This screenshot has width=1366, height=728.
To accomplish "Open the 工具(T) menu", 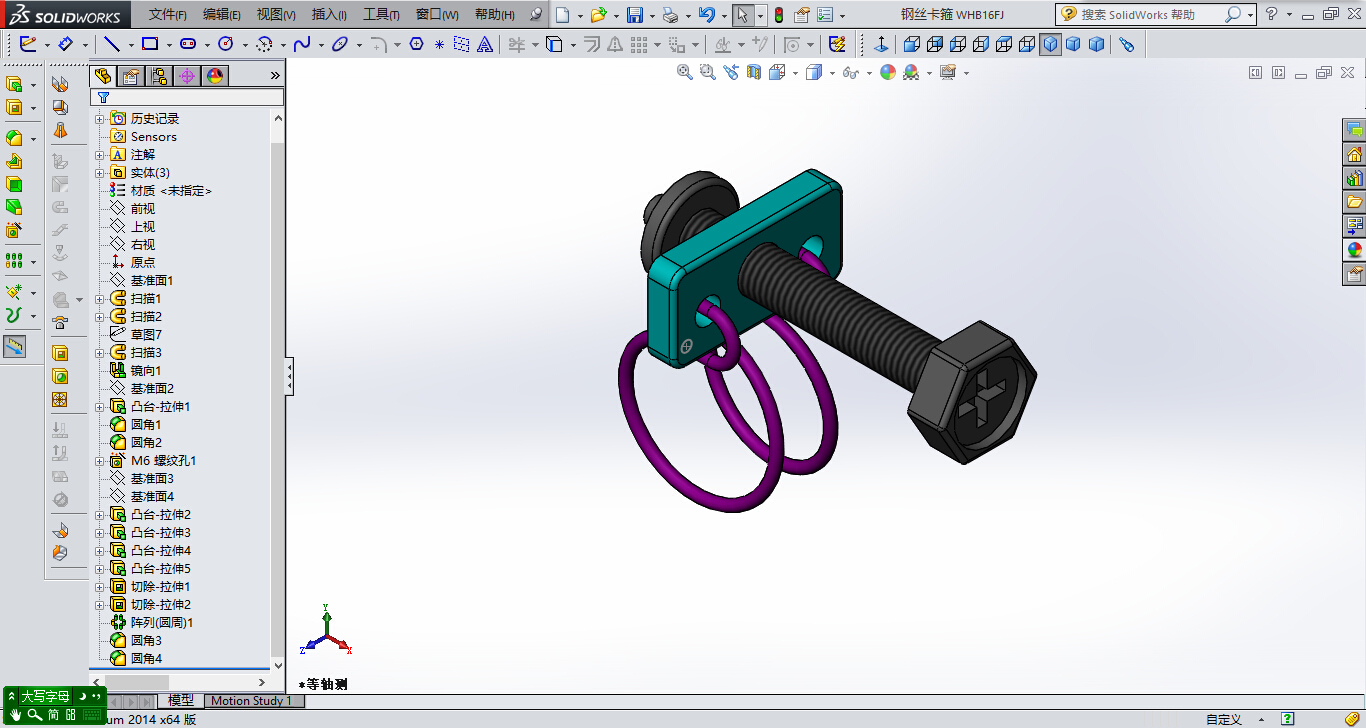I will pos(381,15).
